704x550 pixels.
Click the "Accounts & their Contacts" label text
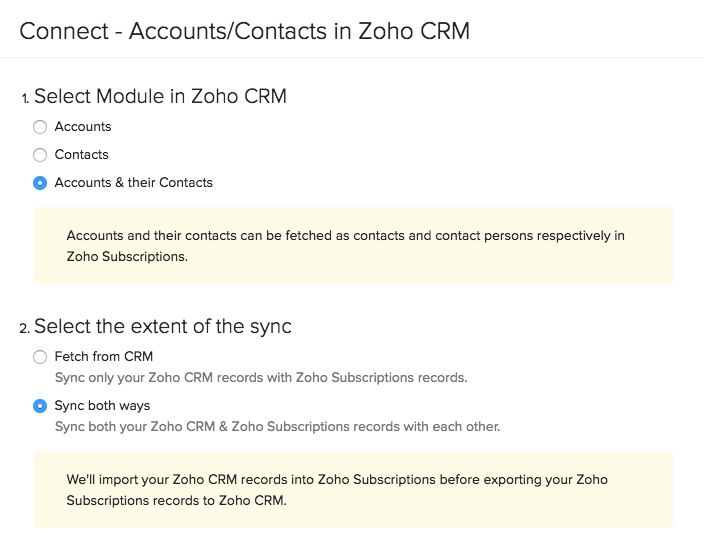(x=133, y=183)
